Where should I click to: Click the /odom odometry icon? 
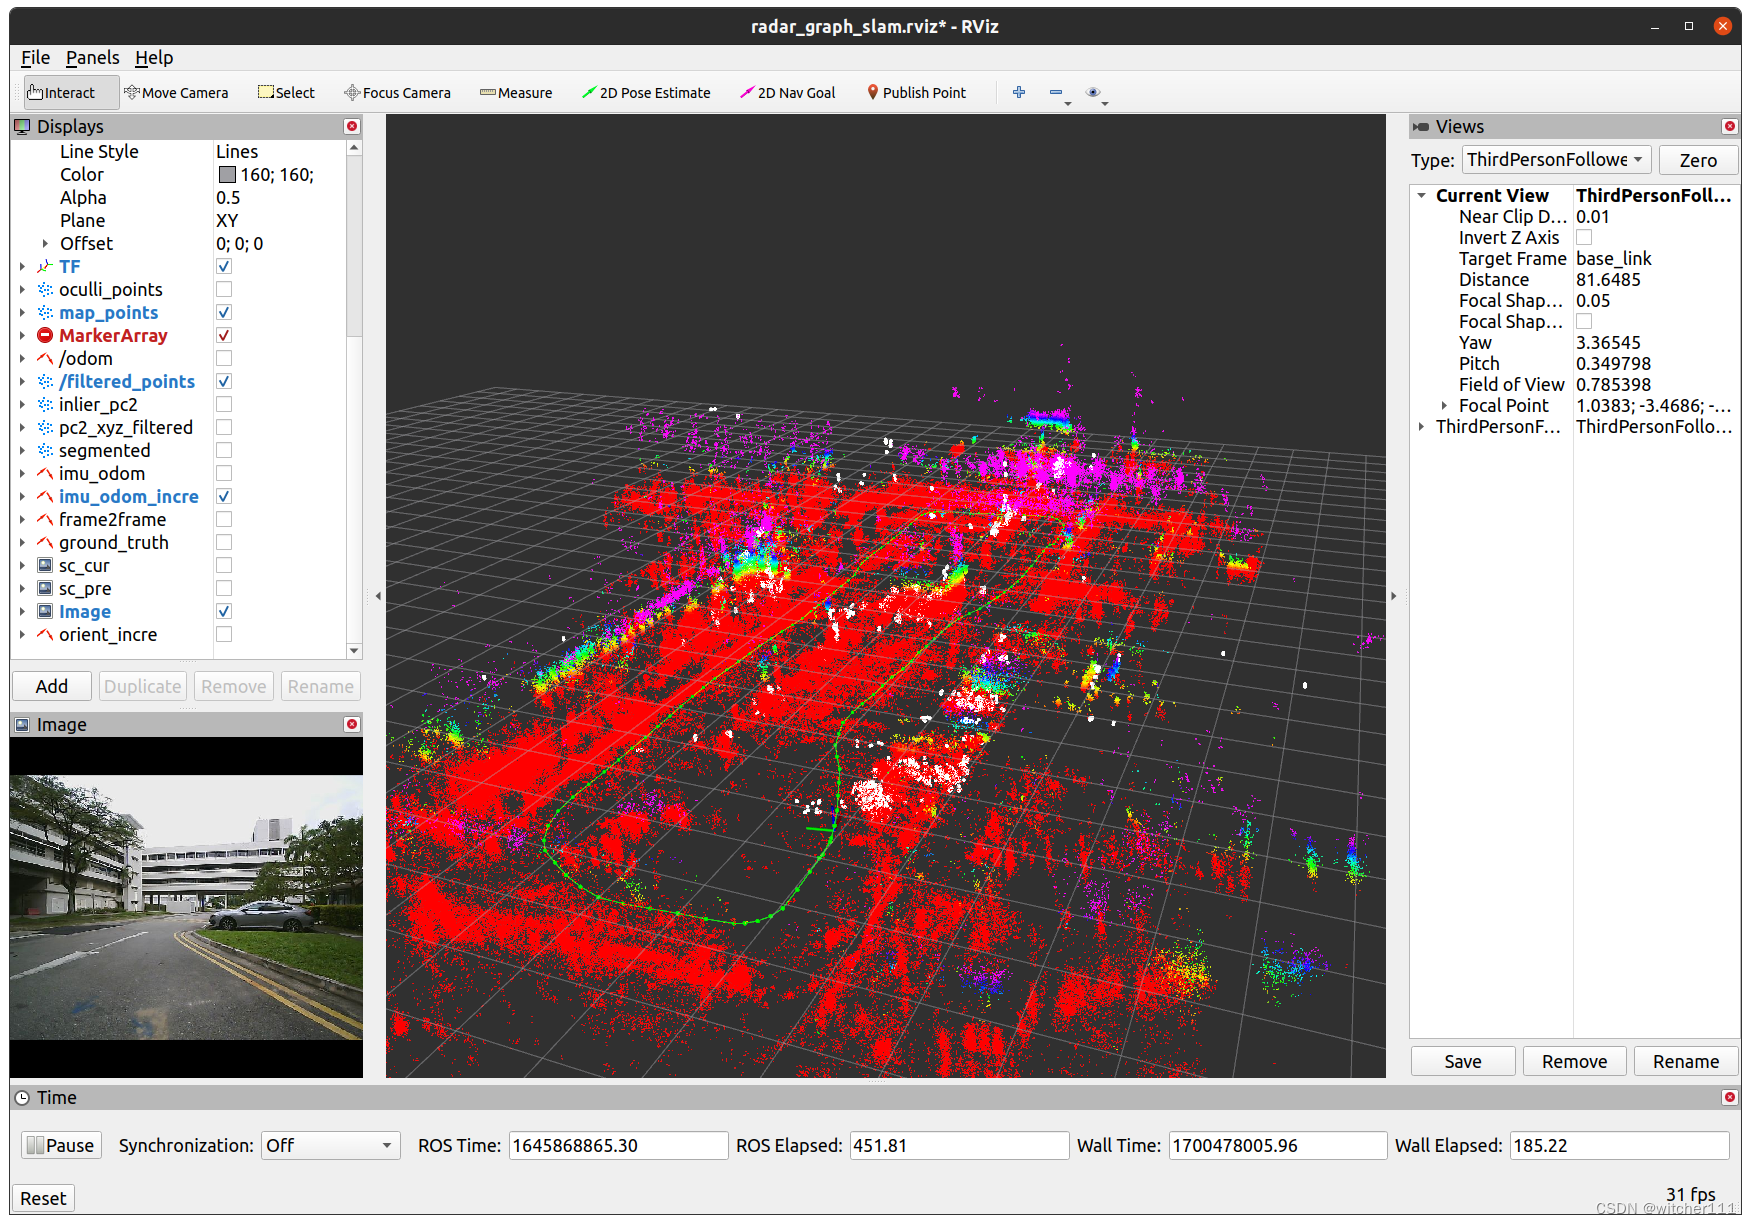point(45,358)
